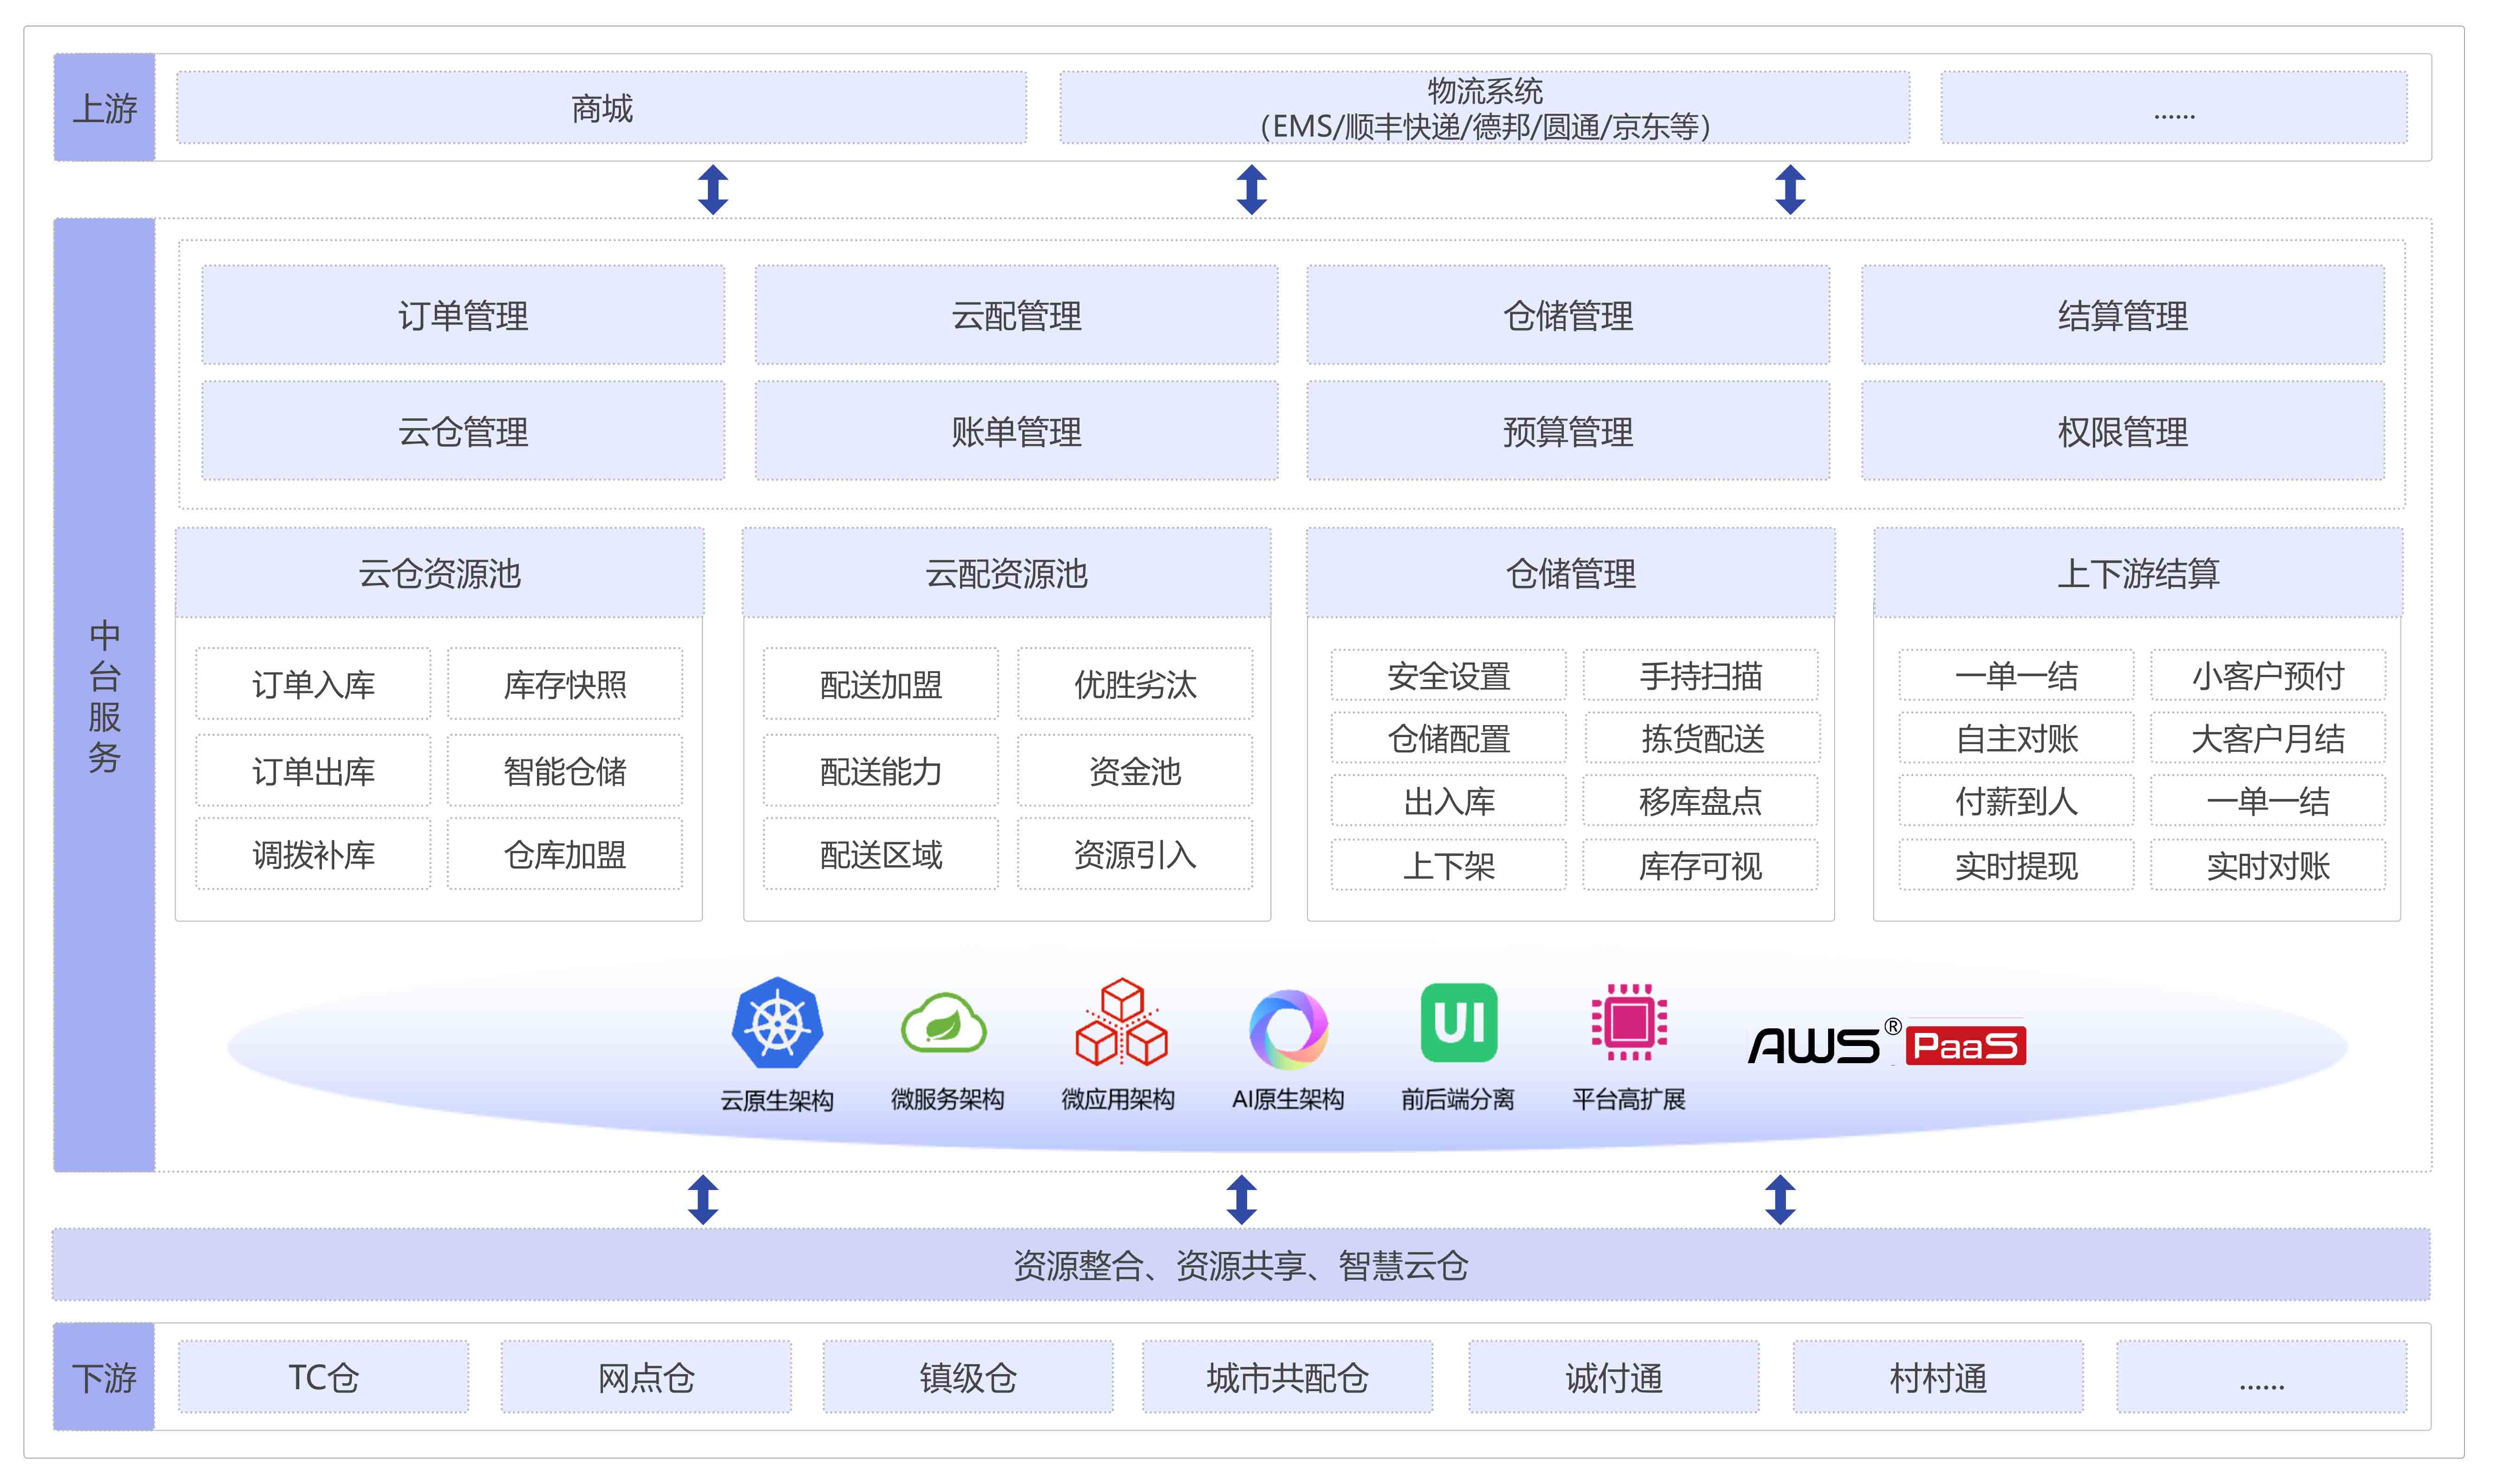The width and height of the screenshot is (2517, 1484).
Task: Click the 物流系统 upstream box
Action: pyautogui.click(x=1484, y=108)
